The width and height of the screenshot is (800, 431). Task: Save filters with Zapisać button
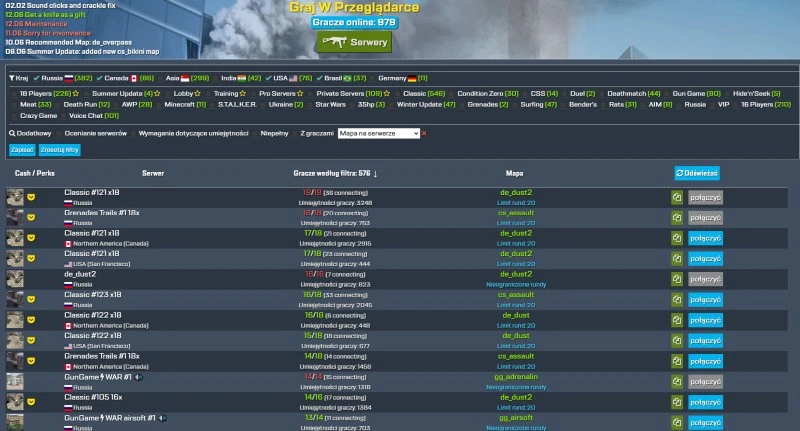pos(22,150)
